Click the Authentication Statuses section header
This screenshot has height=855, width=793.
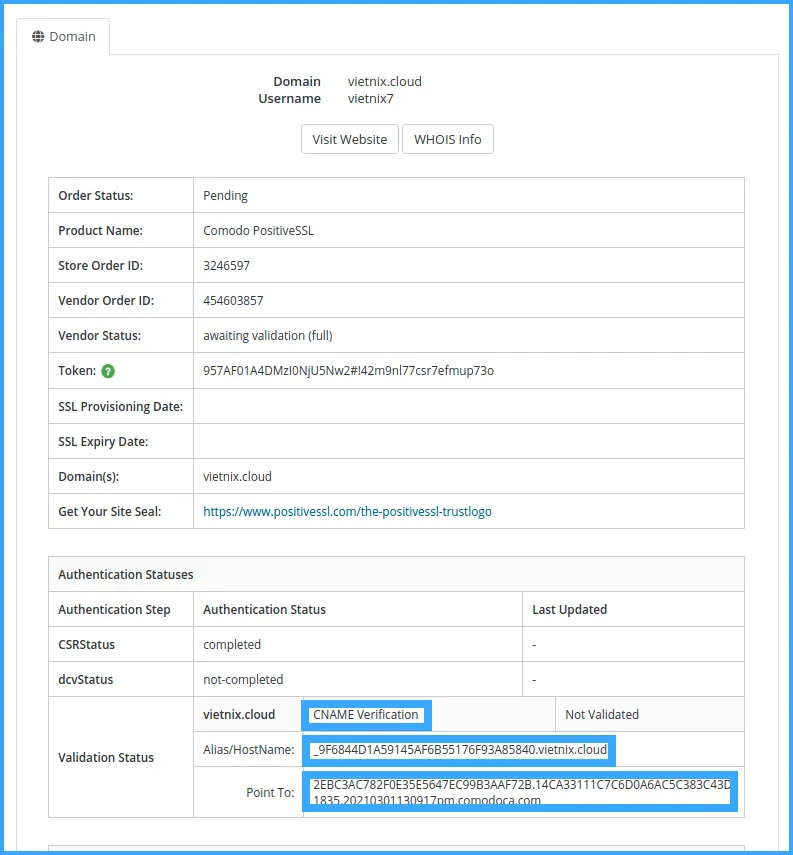click(126, 575)
